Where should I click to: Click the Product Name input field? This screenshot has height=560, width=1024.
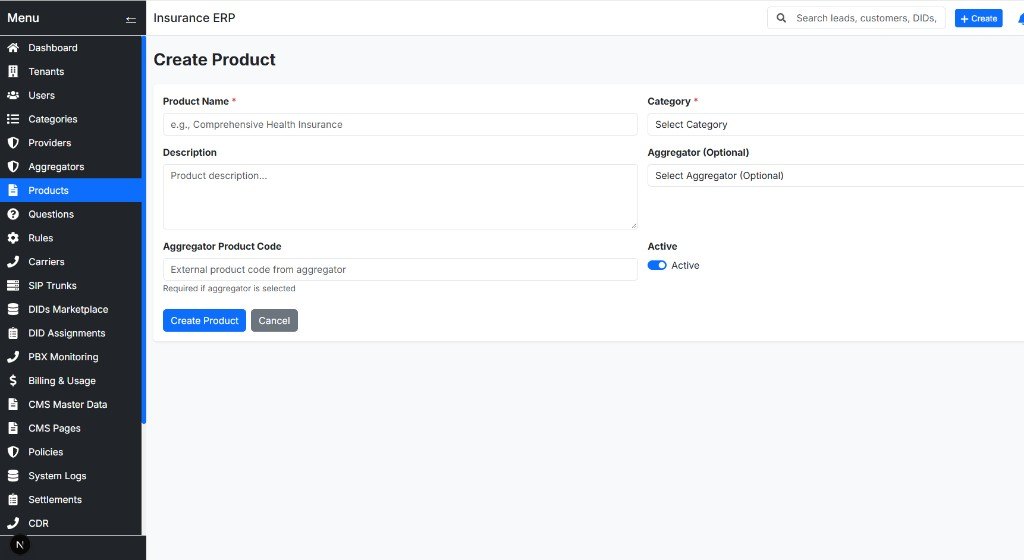coord(400,125)
